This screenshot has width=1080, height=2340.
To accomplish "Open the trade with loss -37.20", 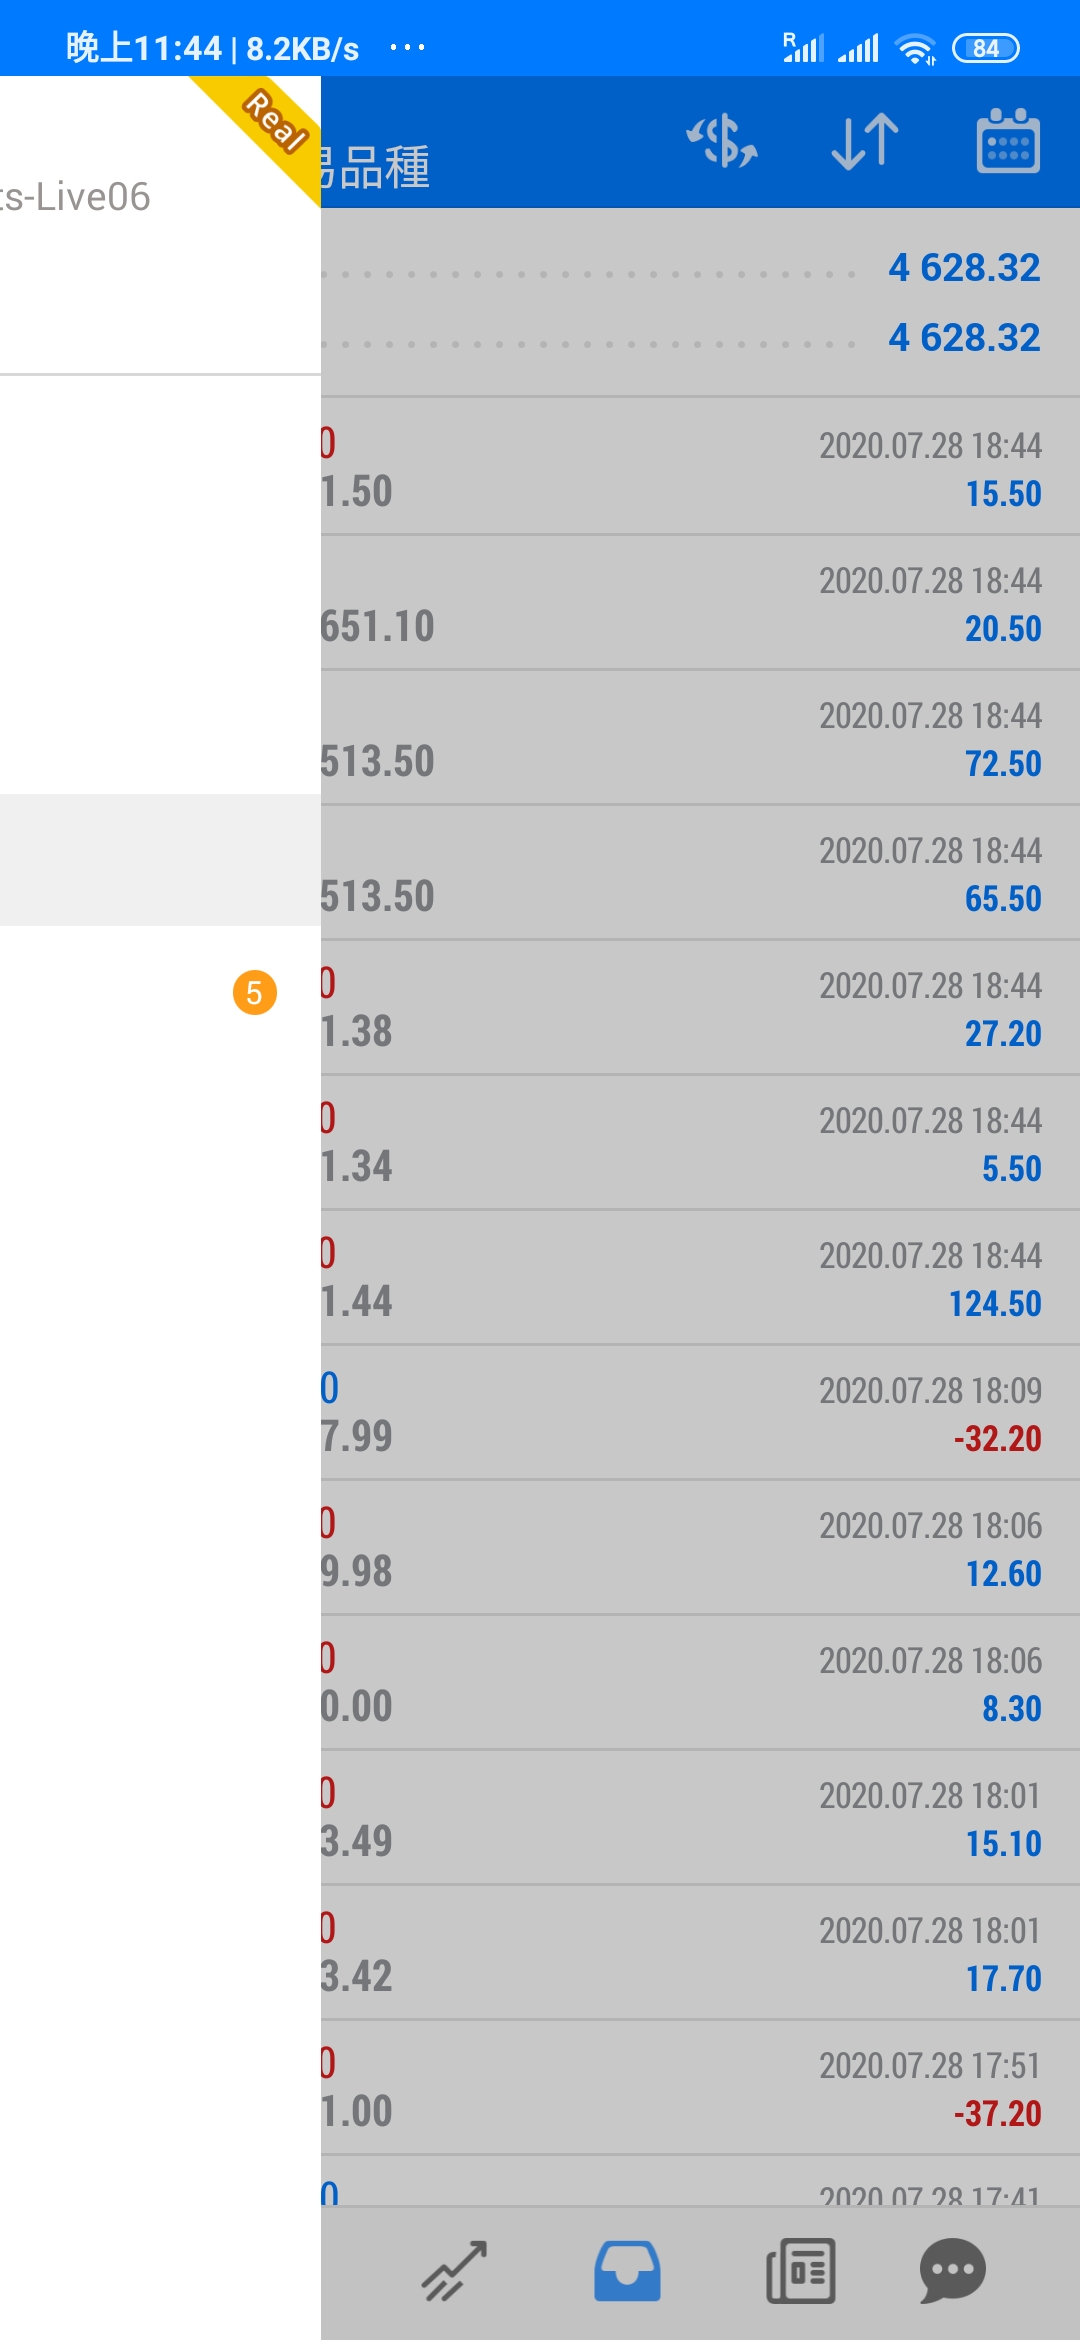I will point(700,2088).
